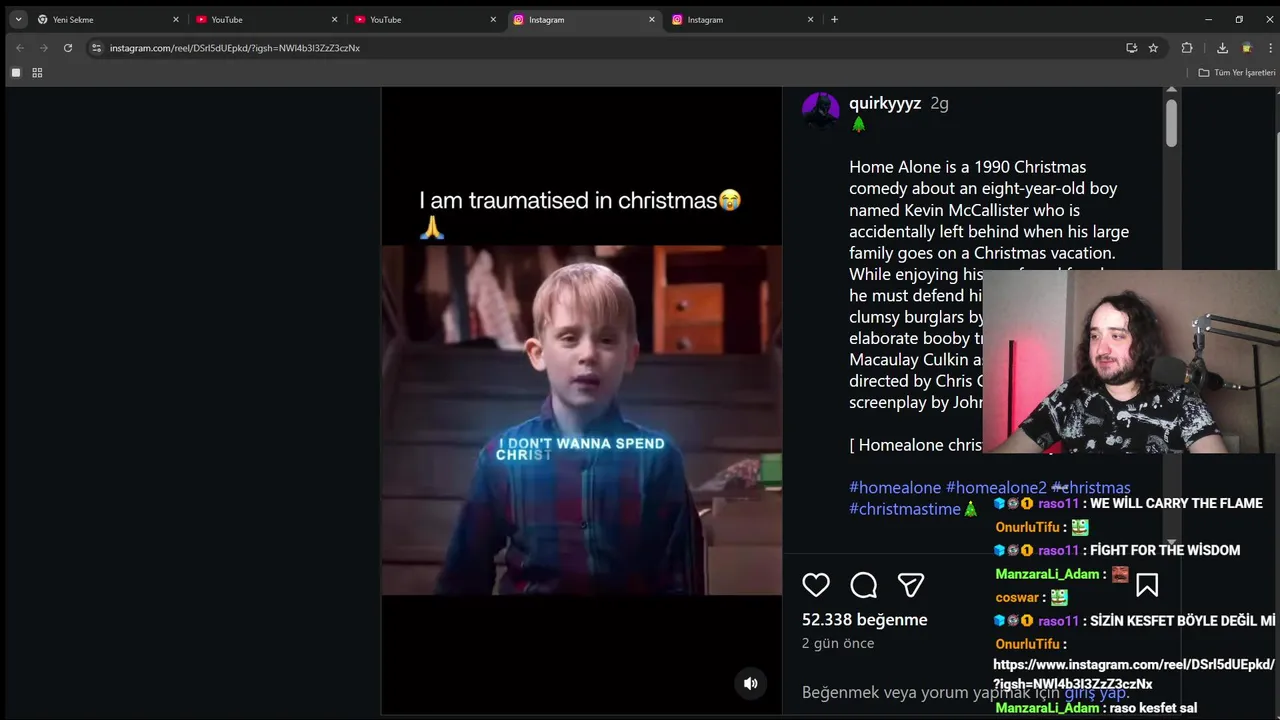The width and height of the screenshot is (1280, 720).
Task: Open the #christmastime hashtag
Action: click(x=905, y=509)
